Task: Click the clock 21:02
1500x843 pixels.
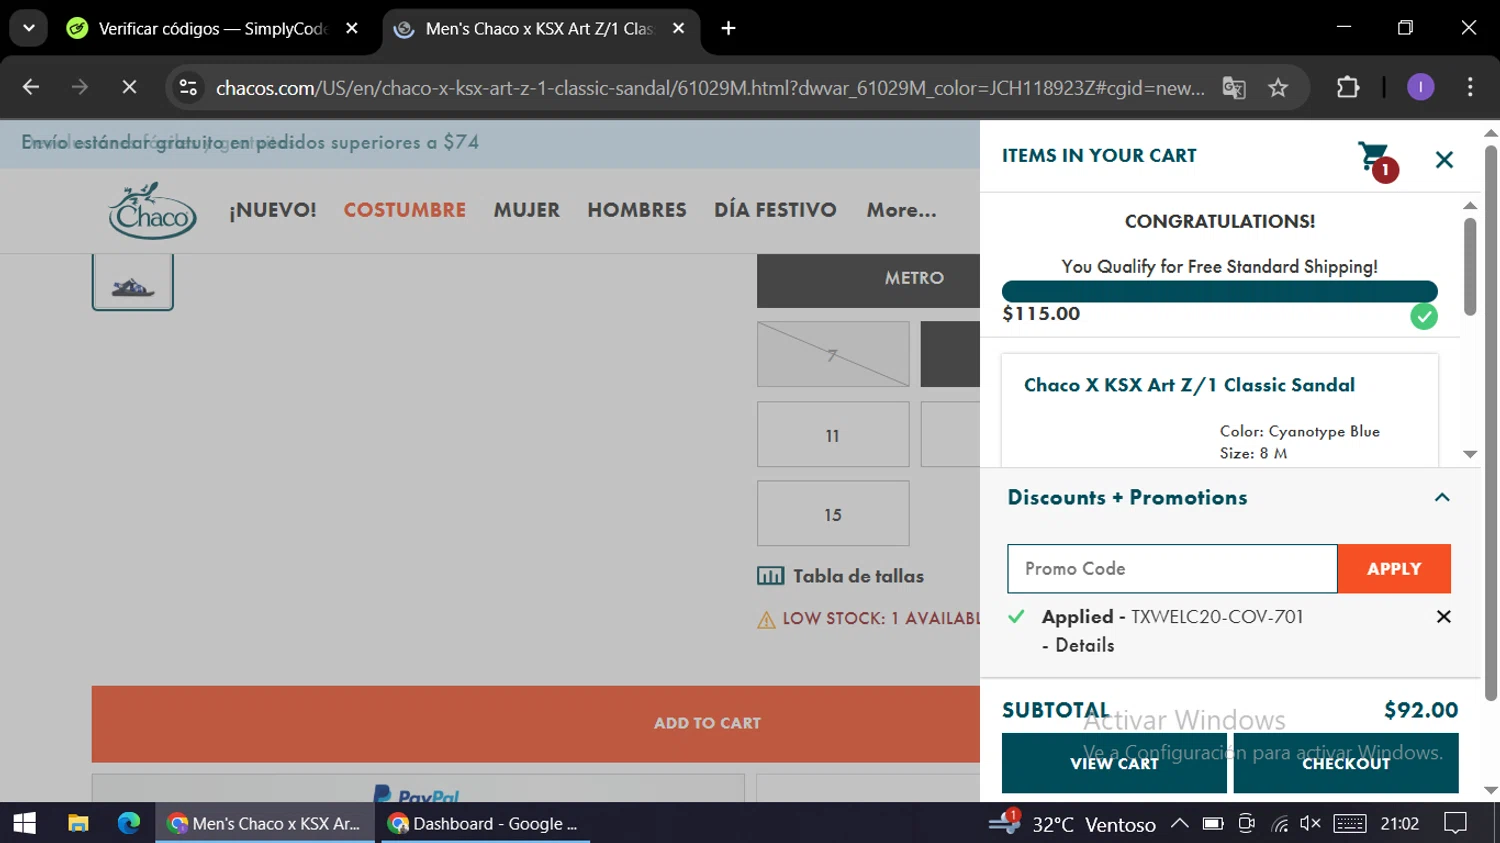Action: tap(1399, 824)
